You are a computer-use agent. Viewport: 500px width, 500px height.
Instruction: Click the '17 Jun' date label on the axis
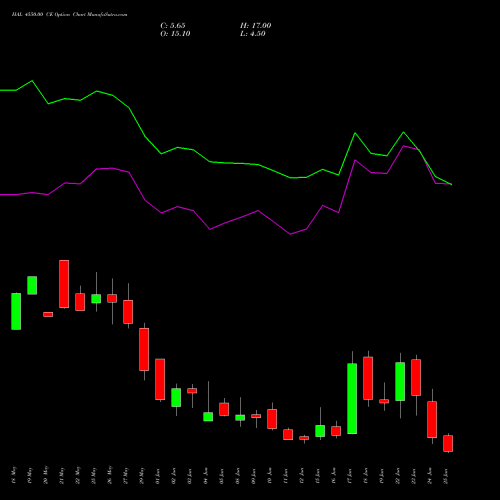[x=350, y=476]
